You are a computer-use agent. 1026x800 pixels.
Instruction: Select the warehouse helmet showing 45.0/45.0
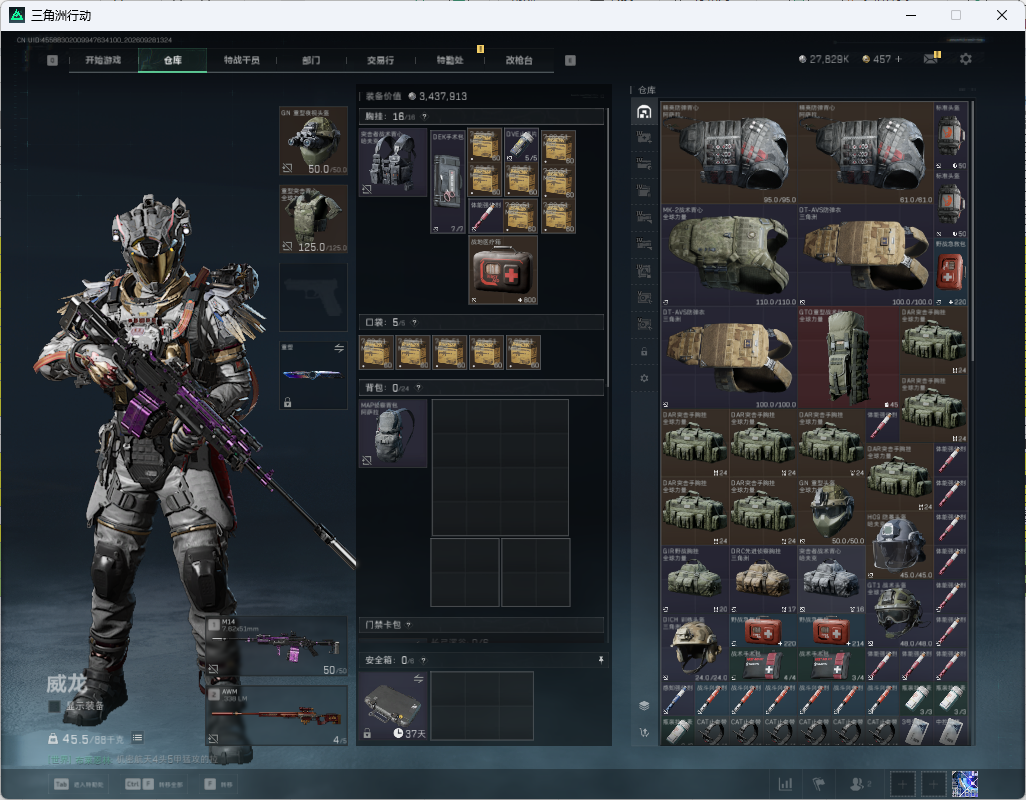(x=900, y=546)
